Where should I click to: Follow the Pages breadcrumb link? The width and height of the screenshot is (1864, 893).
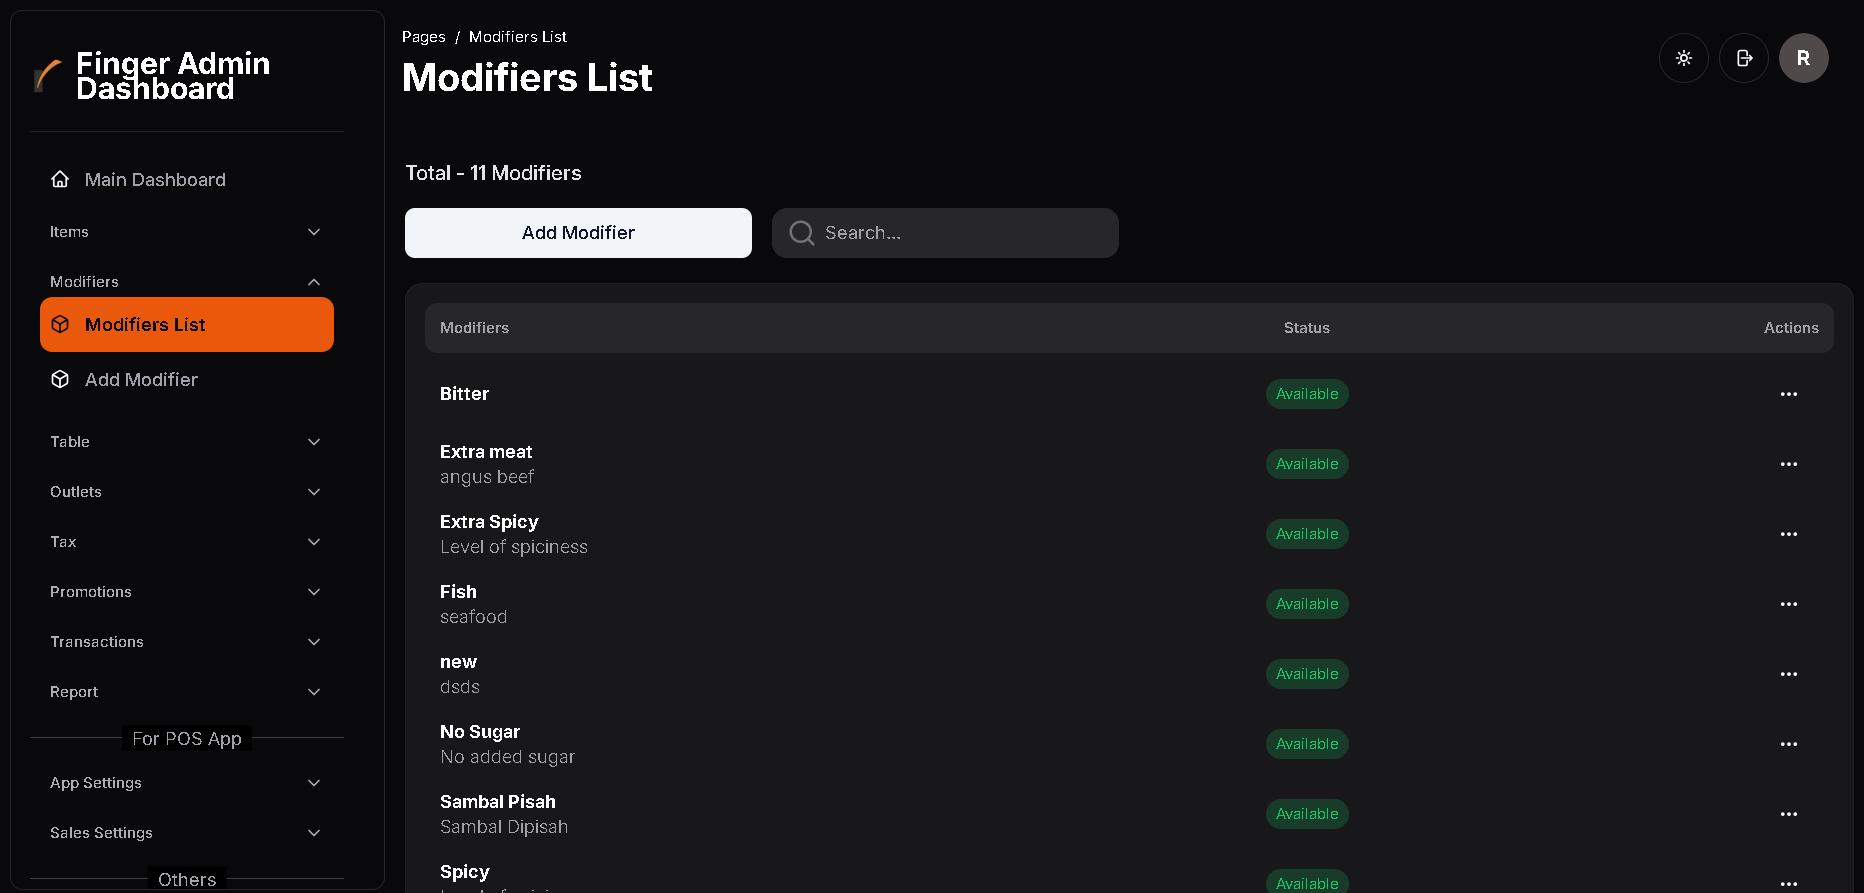coord(423,37)
